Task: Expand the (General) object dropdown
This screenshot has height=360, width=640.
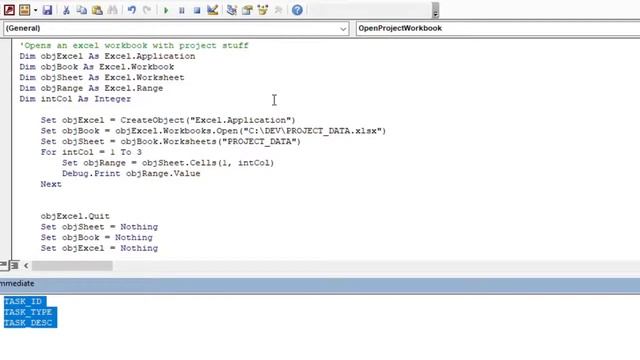Action: 343,29
